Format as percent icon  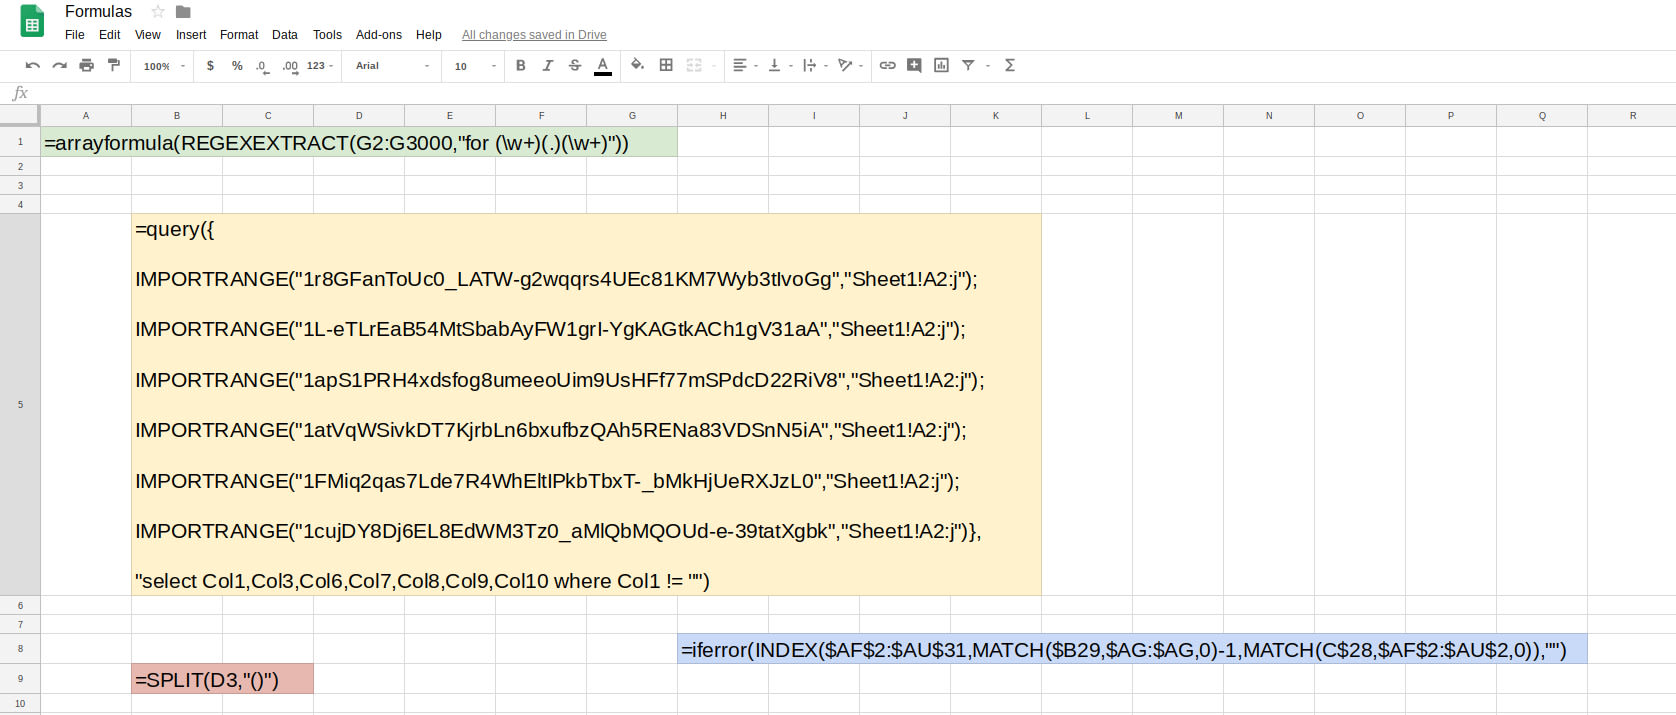(237, 65)
